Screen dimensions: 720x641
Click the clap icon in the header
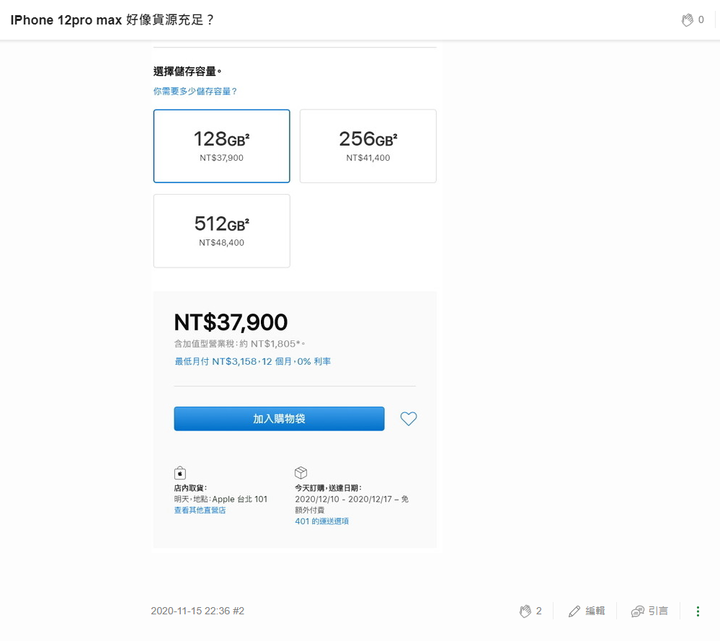click(x=687, y=20)
